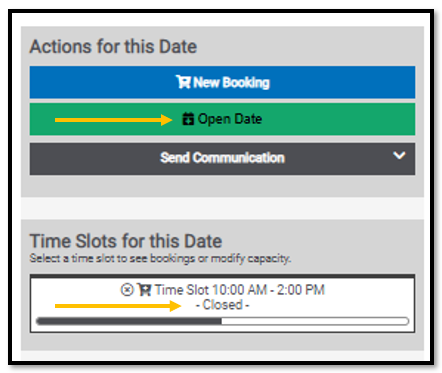Viewport: 442px width, 373px height.
Task: Expand the chevron on Send Communication
Action: point(399,155)
